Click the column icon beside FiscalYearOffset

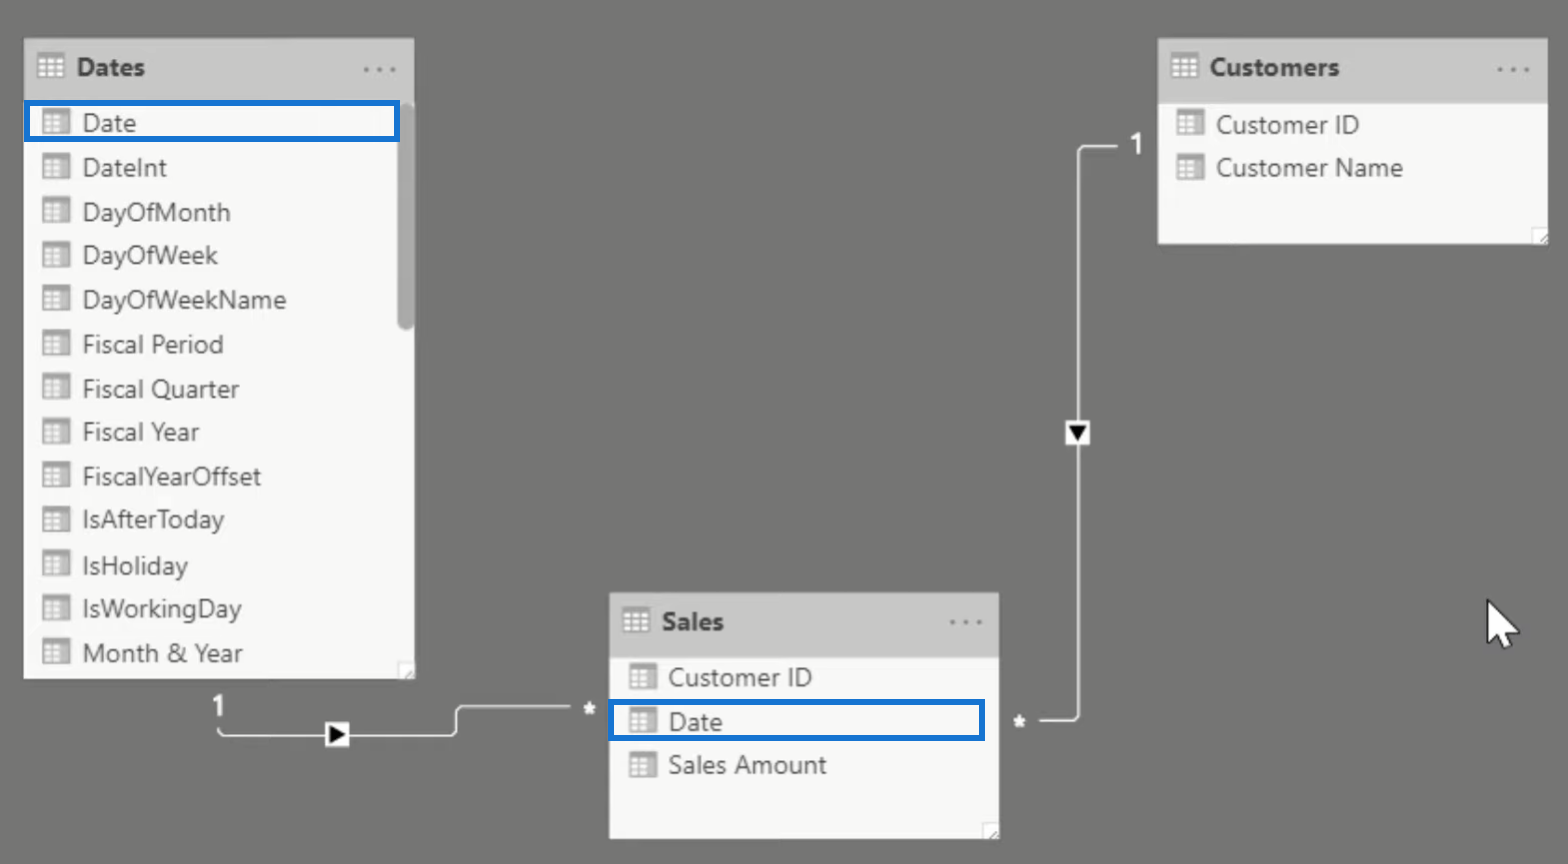56,475
